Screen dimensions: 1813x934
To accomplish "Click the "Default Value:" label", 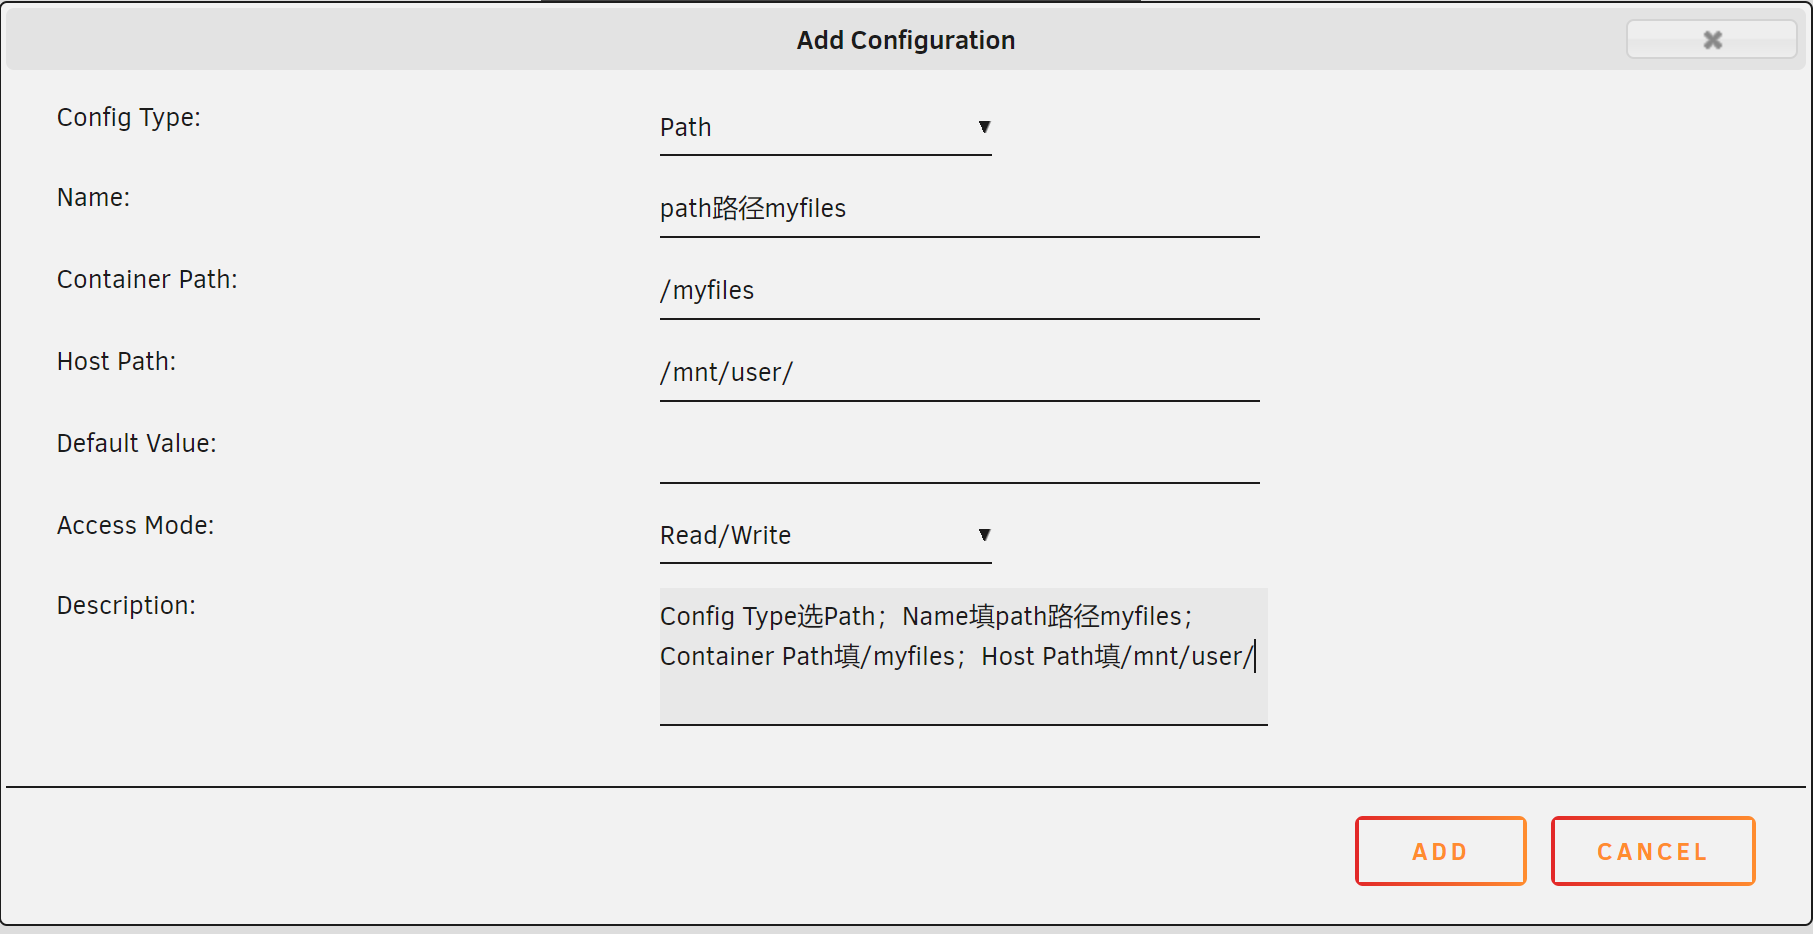I will pyautogui.click(x=136, y=444).
